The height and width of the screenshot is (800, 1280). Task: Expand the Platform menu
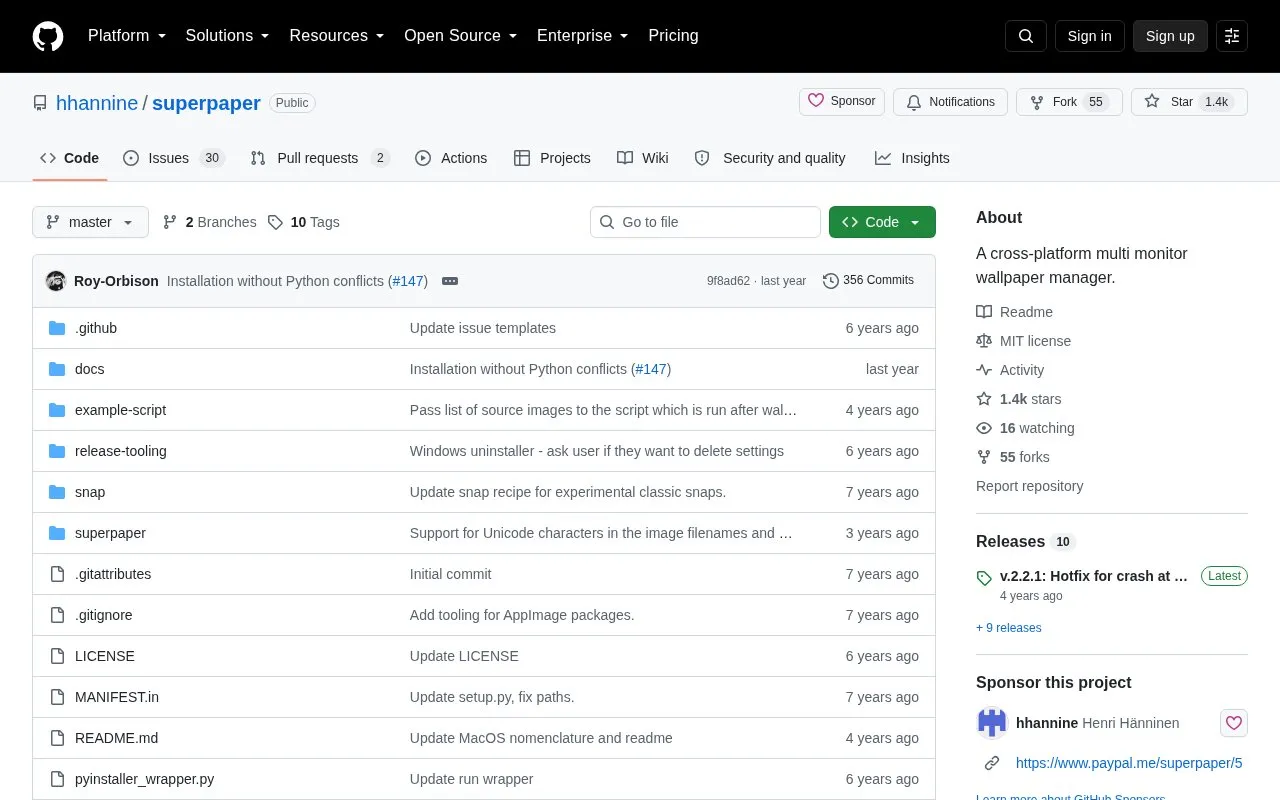[127, 36]
